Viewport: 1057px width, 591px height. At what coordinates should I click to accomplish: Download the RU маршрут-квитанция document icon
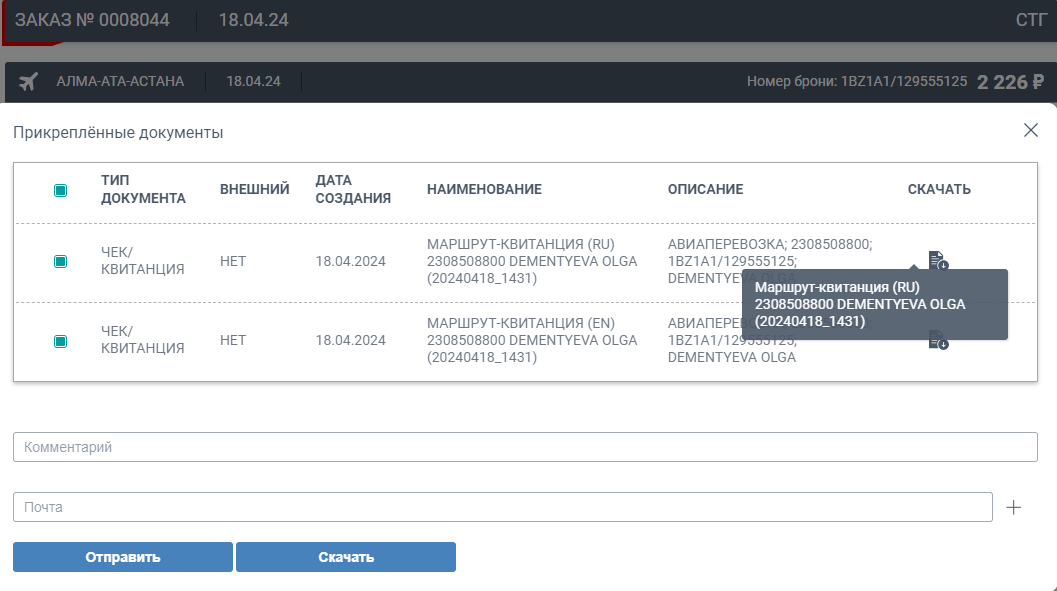click(937, 260)
